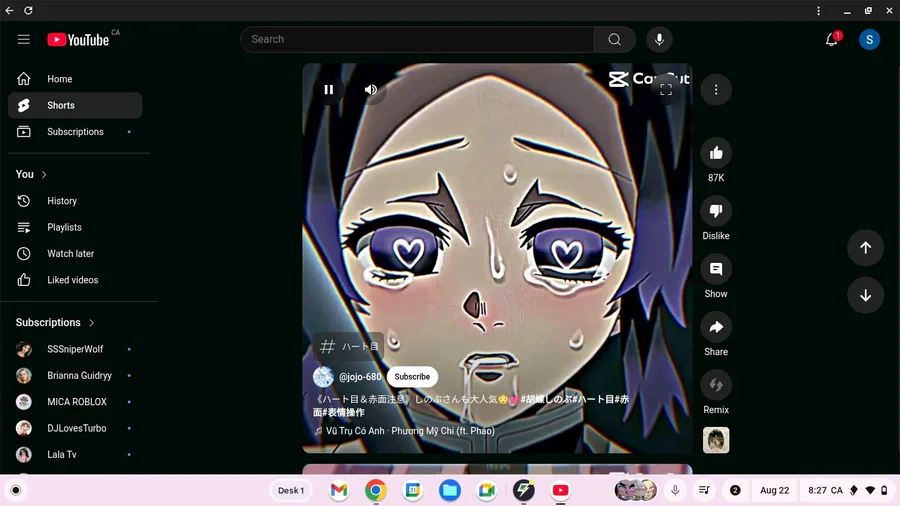This screenshot has width=900, height=506.
Task: Click the YouTube logo
Action: [78, 39]
